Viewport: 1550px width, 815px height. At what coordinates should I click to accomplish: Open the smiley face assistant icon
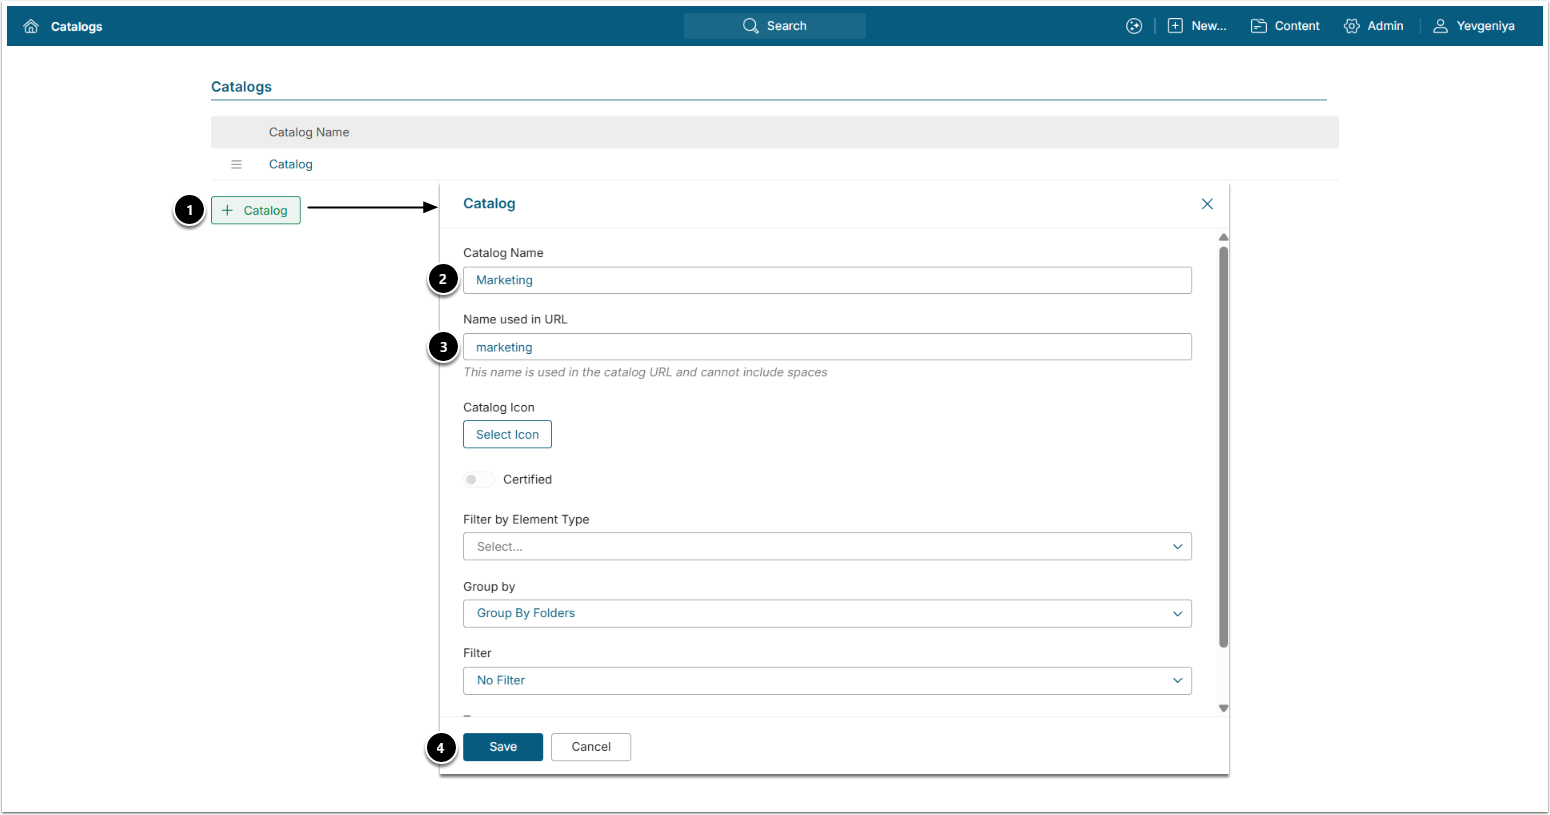(x=1134, y=26)
